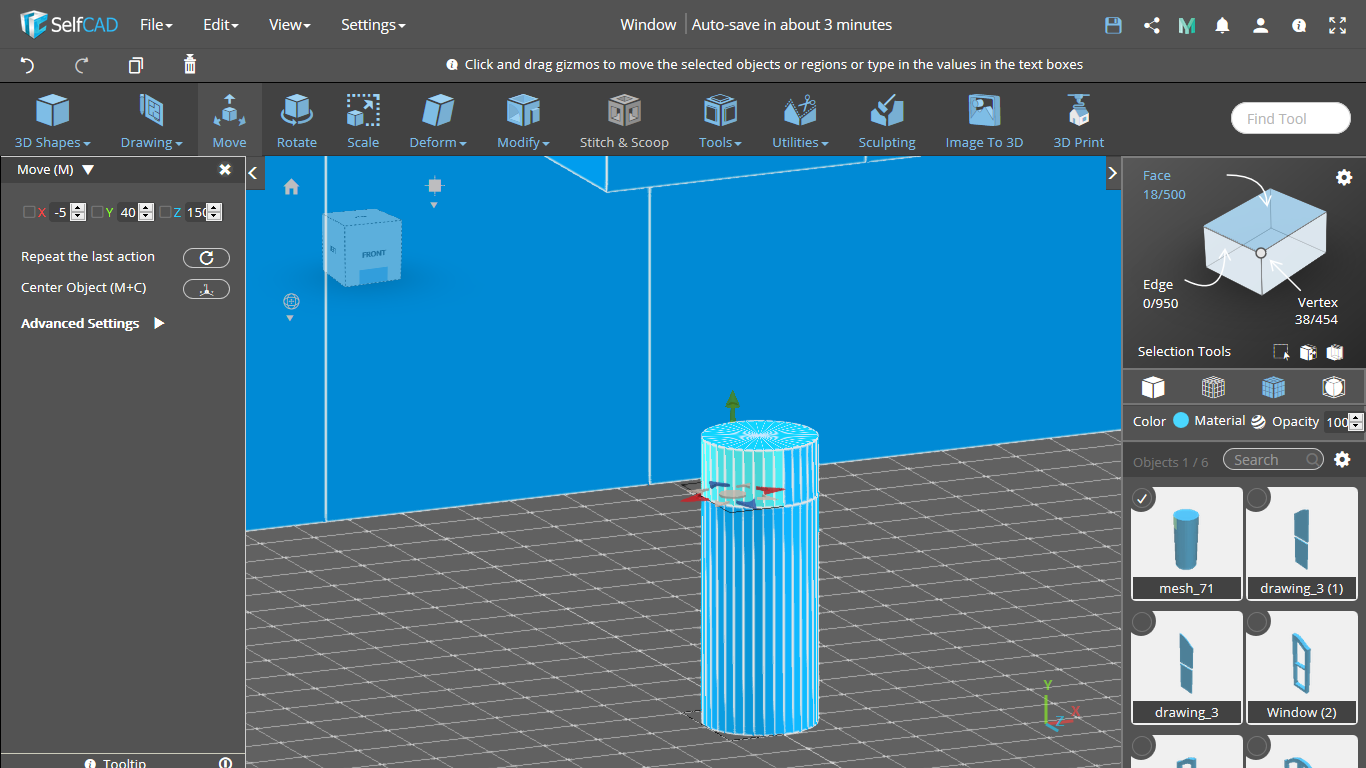Open the Image To 3D tool
The image size is (1366, 768).
984,120
